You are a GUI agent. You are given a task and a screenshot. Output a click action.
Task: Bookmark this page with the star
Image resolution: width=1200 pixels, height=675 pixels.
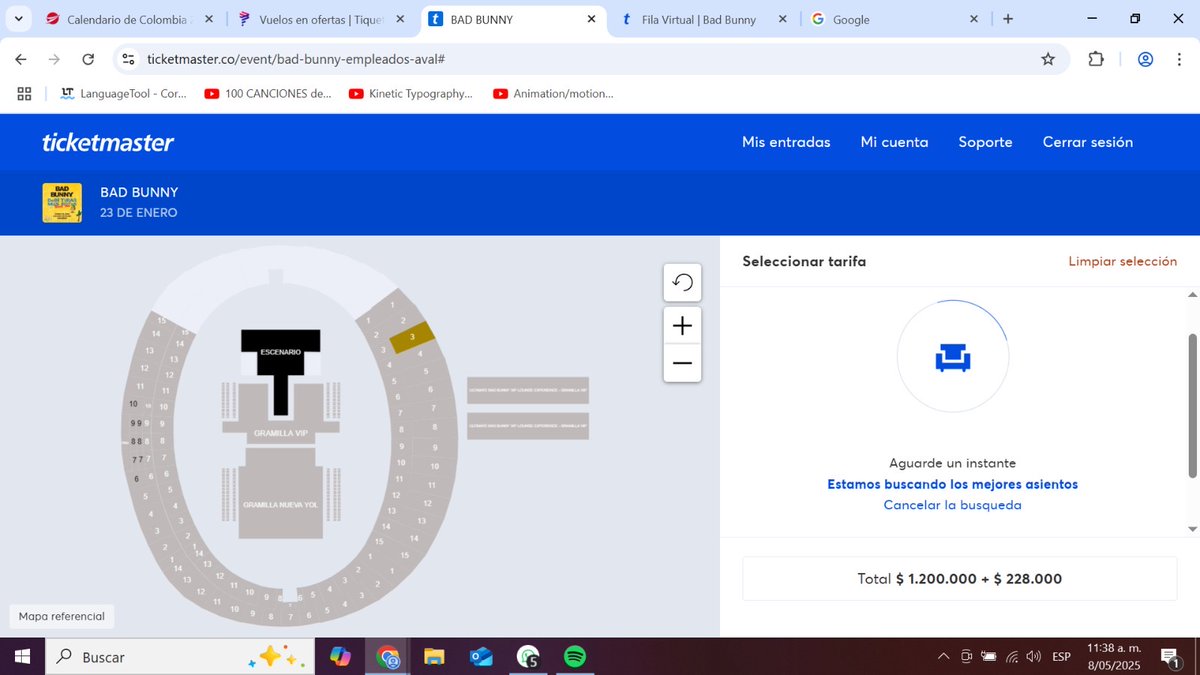1048,59
